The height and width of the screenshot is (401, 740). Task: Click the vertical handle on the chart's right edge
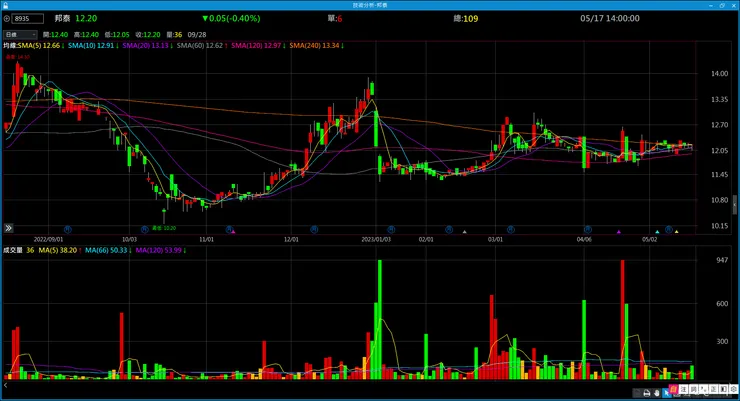click(x=735, y=205)
